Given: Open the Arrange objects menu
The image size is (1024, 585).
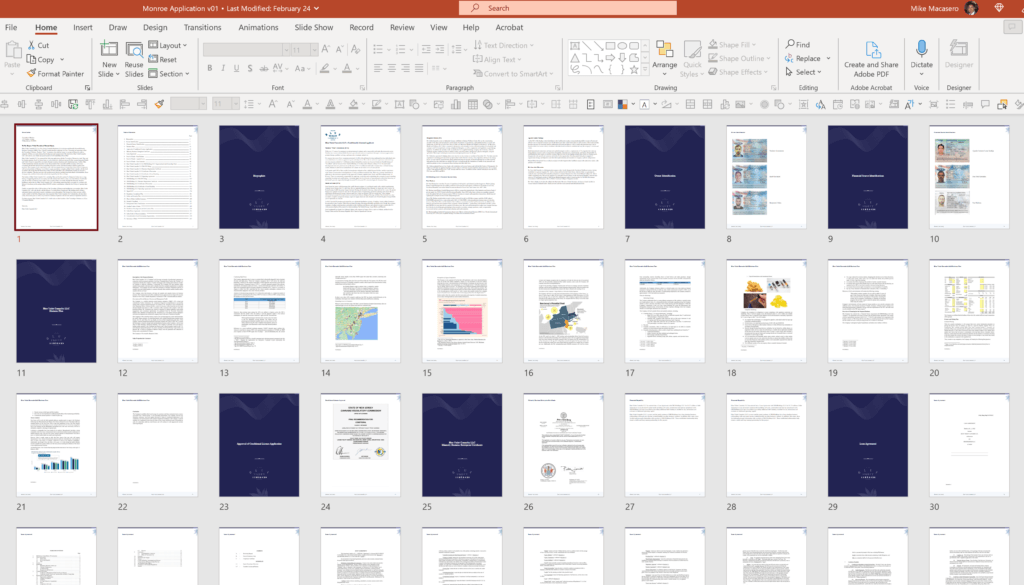Looking at the screenshot, I should pos(664,59).
